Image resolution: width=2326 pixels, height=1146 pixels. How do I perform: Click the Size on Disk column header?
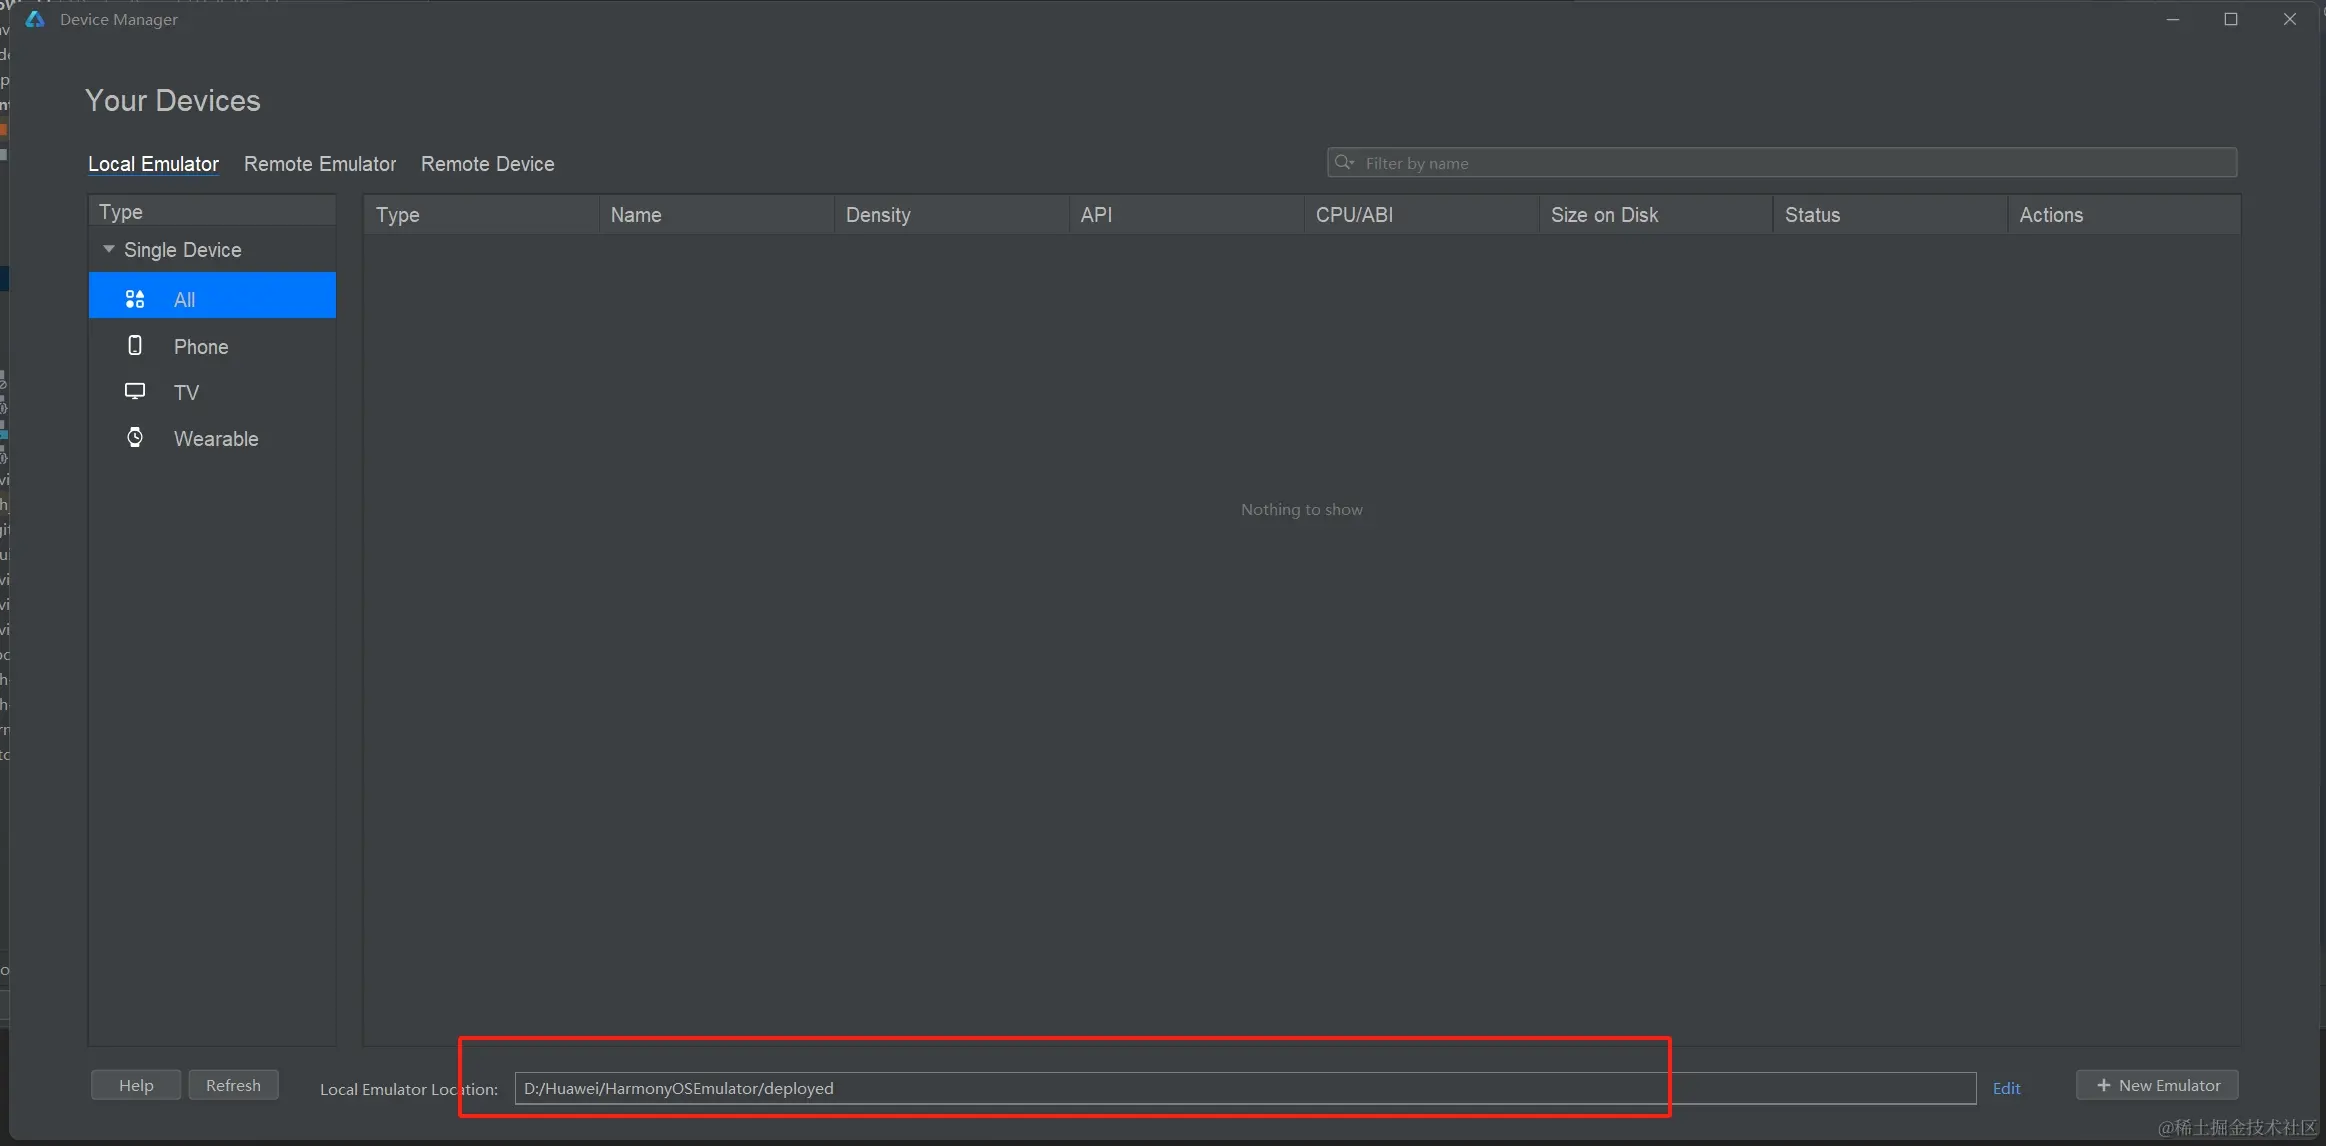pos(1604,215)
